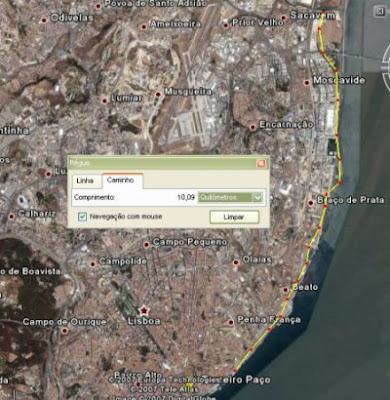Click the Lisboa capital star marker

(144, 311)
